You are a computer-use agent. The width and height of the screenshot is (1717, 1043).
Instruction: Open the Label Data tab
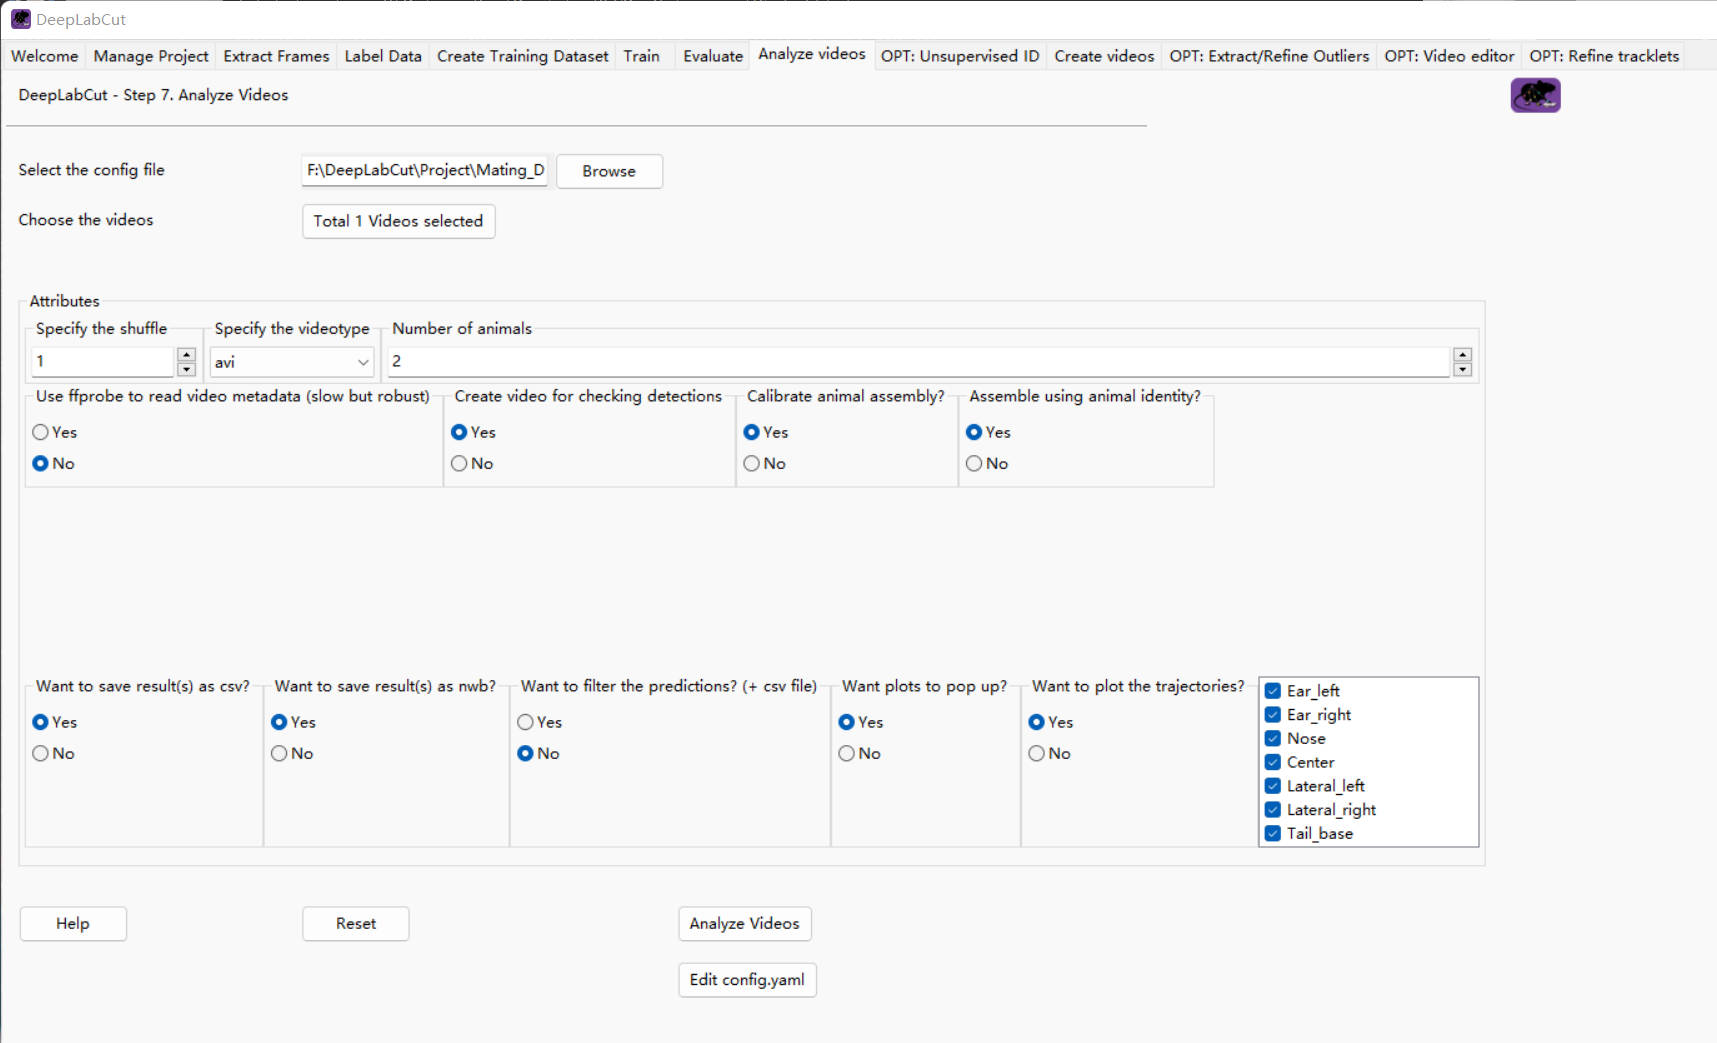click(383, 56)
